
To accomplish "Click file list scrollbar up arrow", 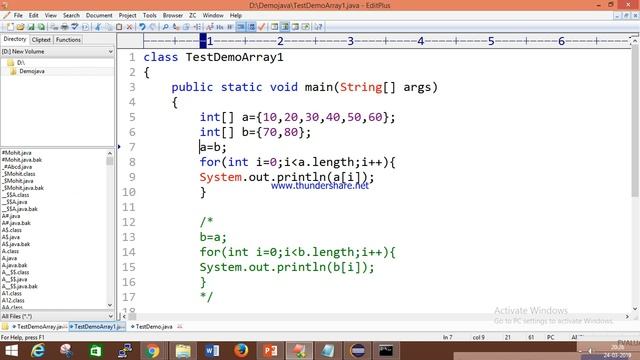I will click(110, 153).
